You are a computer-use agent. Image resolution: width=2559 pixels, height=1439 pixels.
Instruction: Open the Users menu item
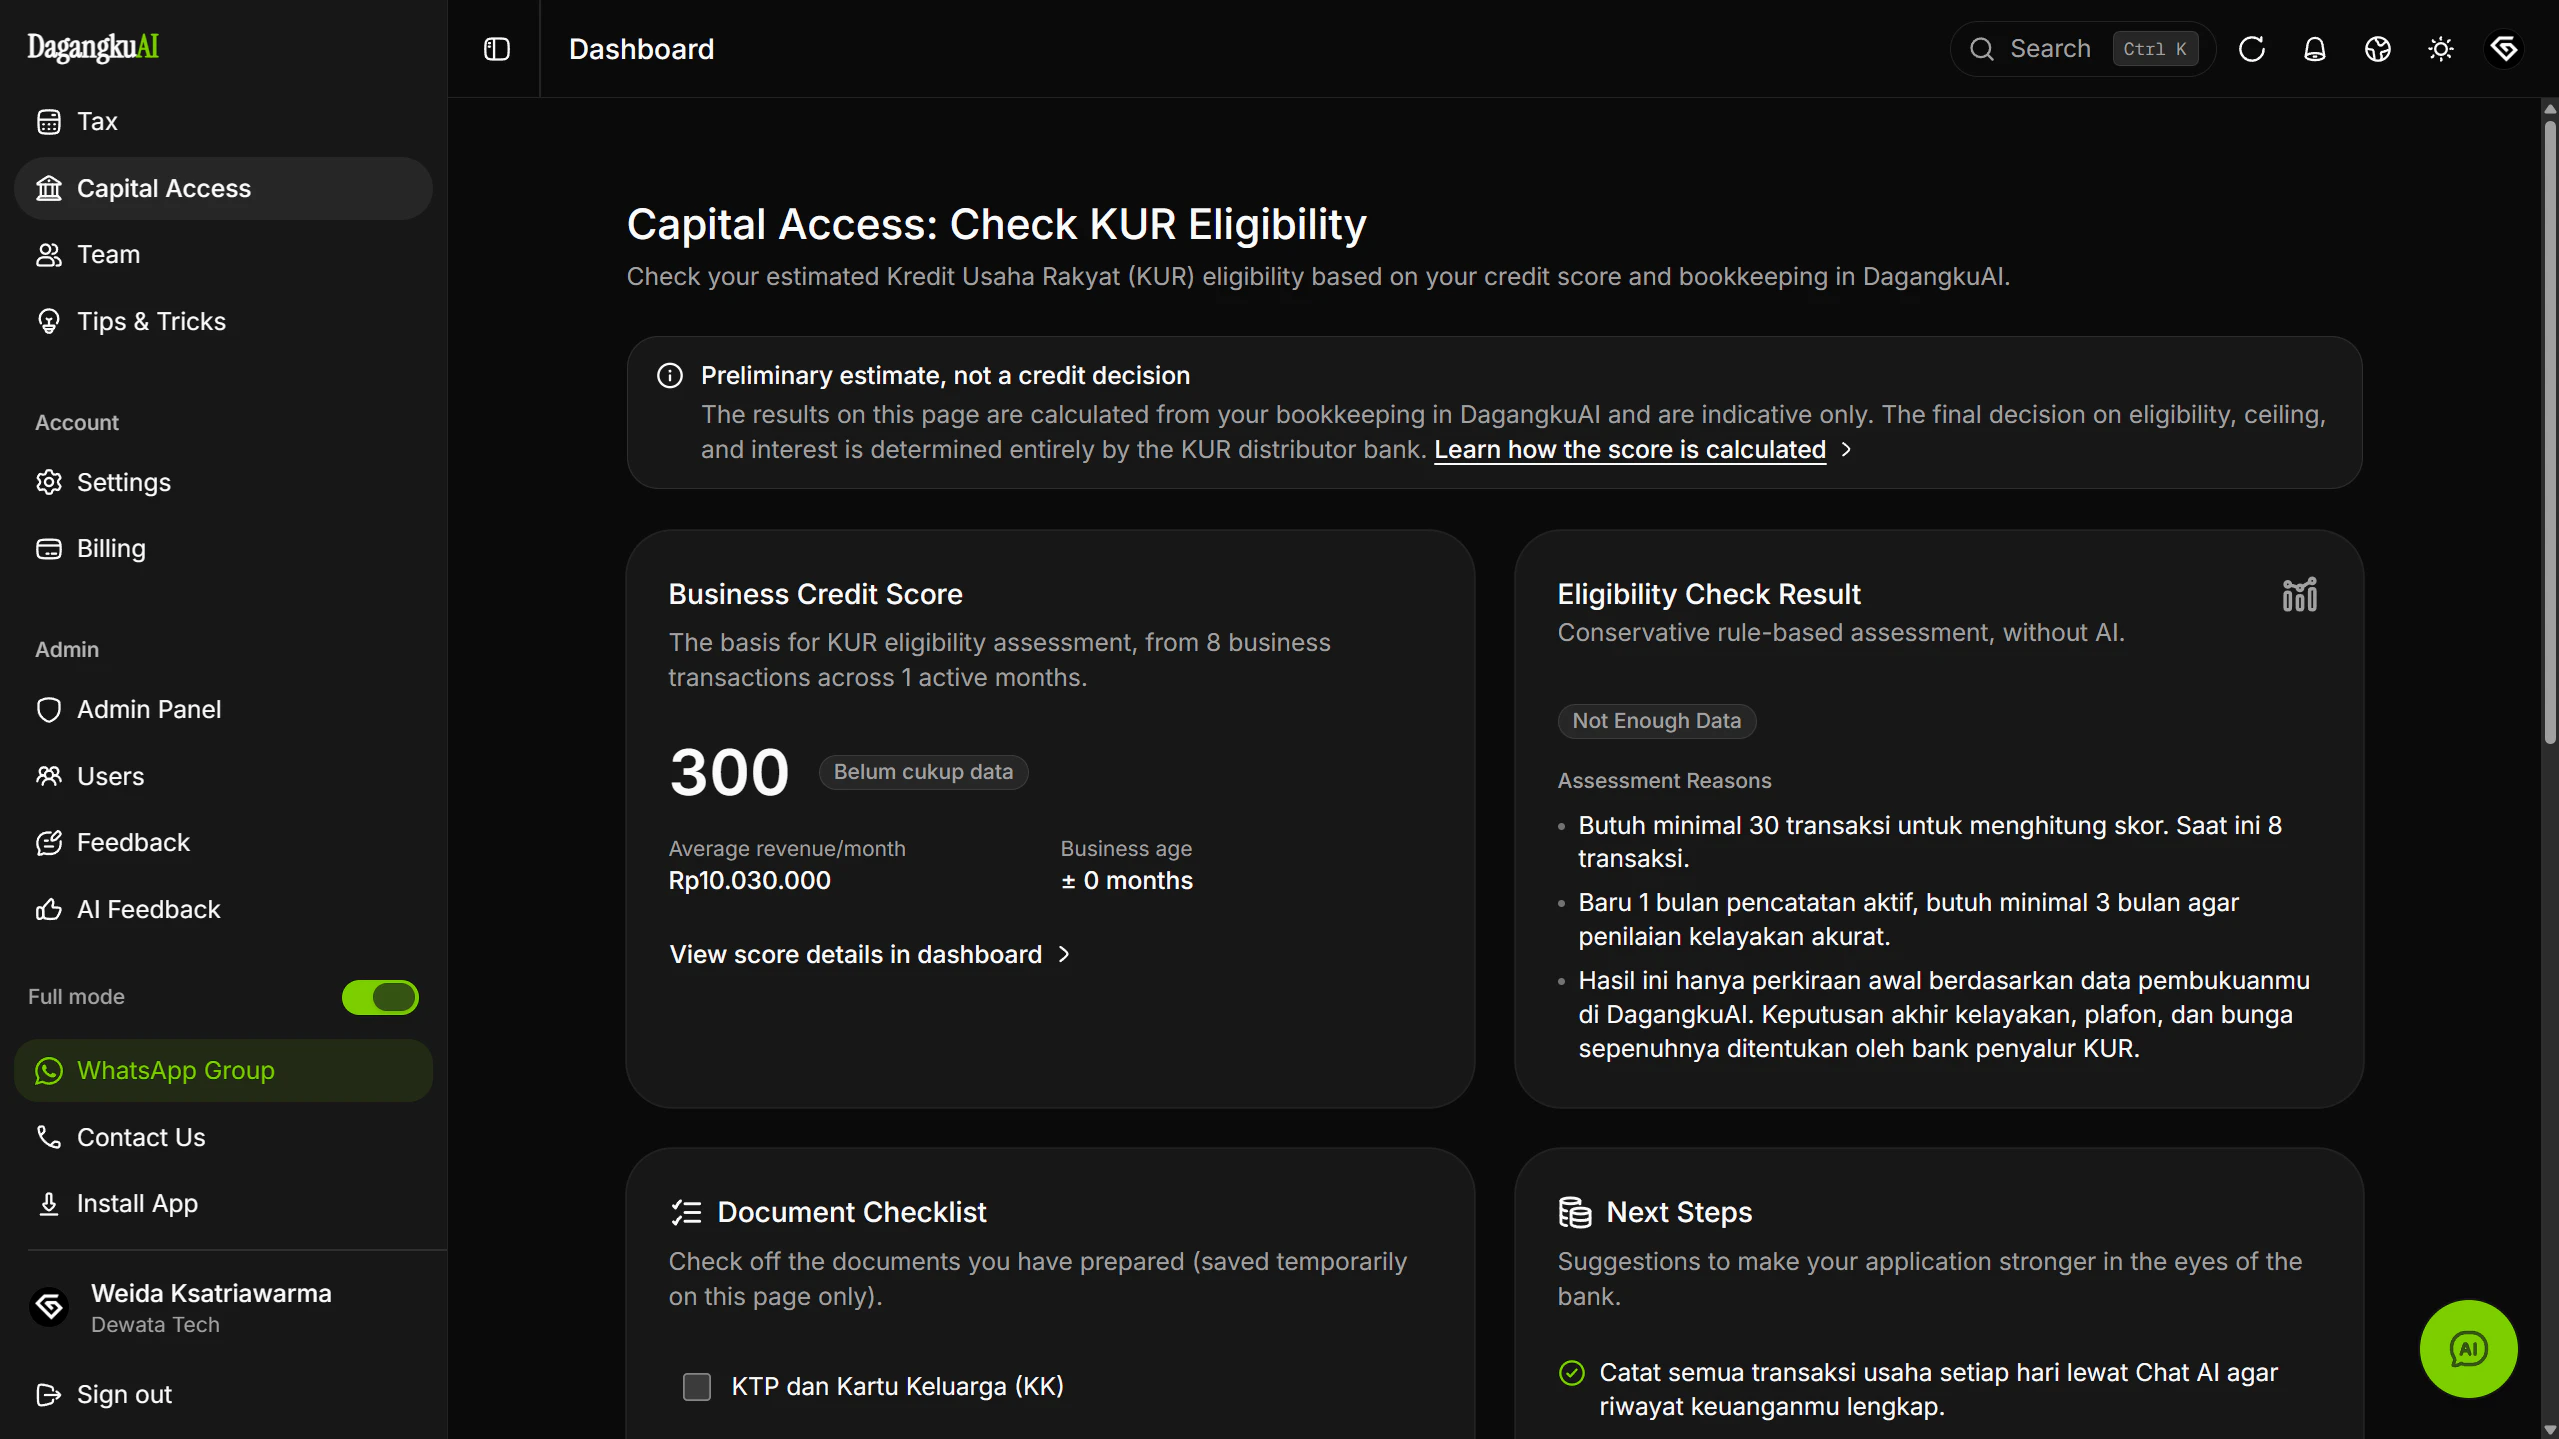223,776
